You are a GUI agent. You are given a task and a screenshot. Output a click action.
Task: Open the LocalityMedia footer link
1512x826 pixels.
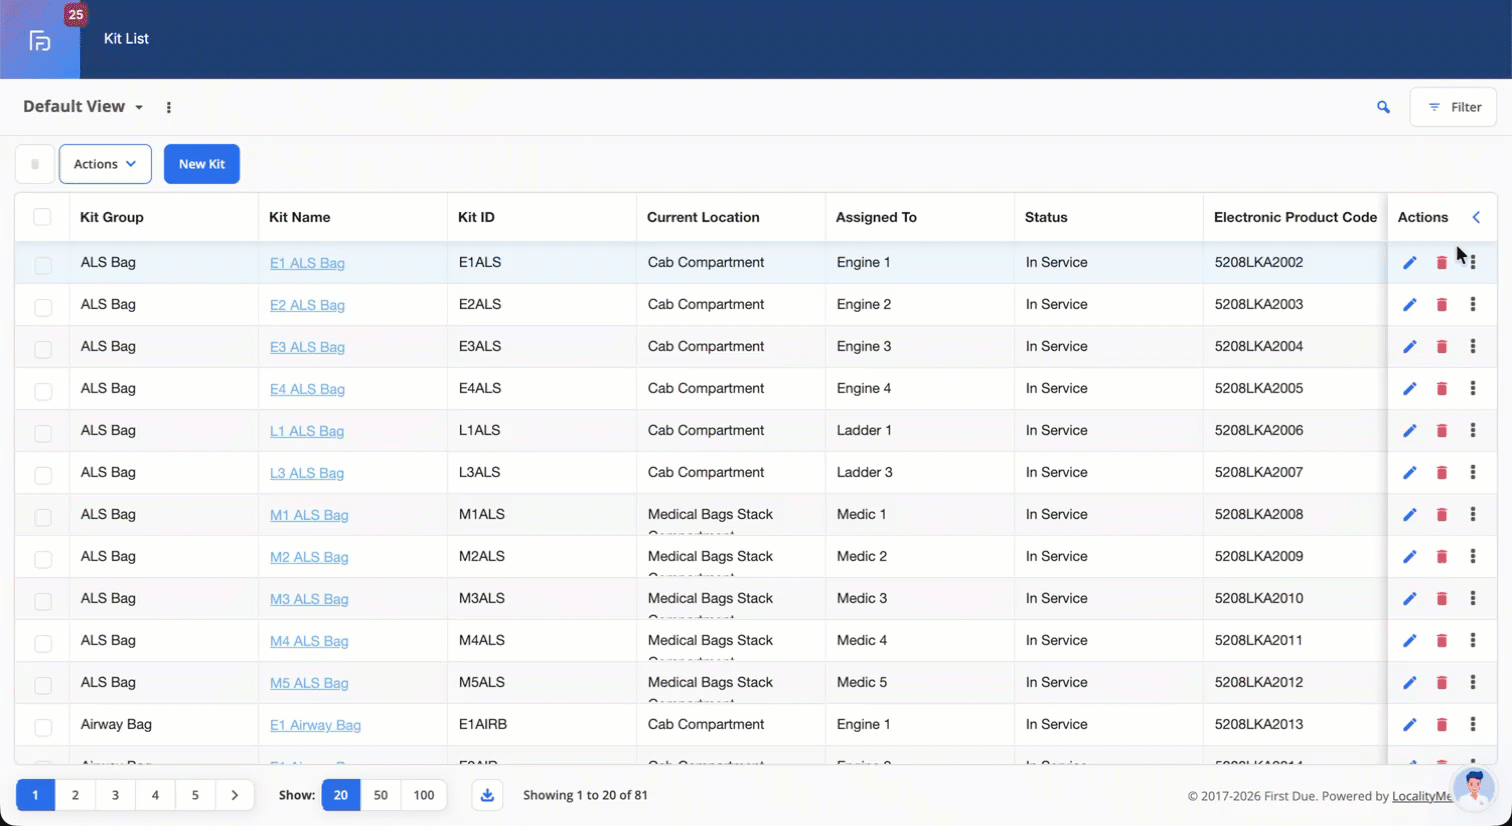(1422, 796)
